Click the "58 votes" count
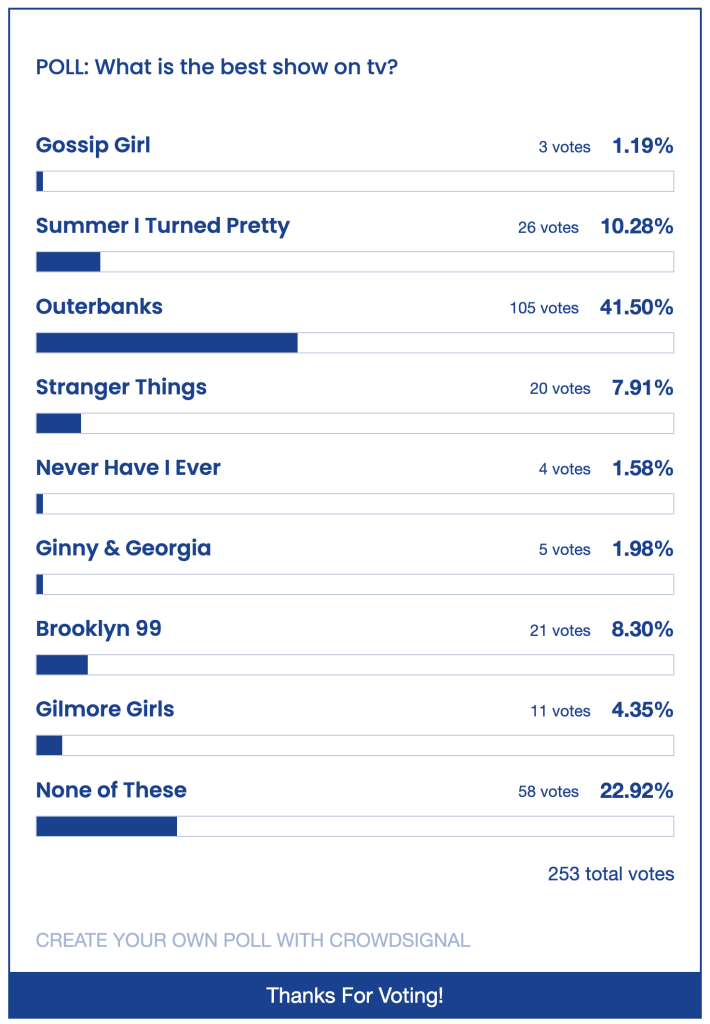 click(x=548, y=791)
